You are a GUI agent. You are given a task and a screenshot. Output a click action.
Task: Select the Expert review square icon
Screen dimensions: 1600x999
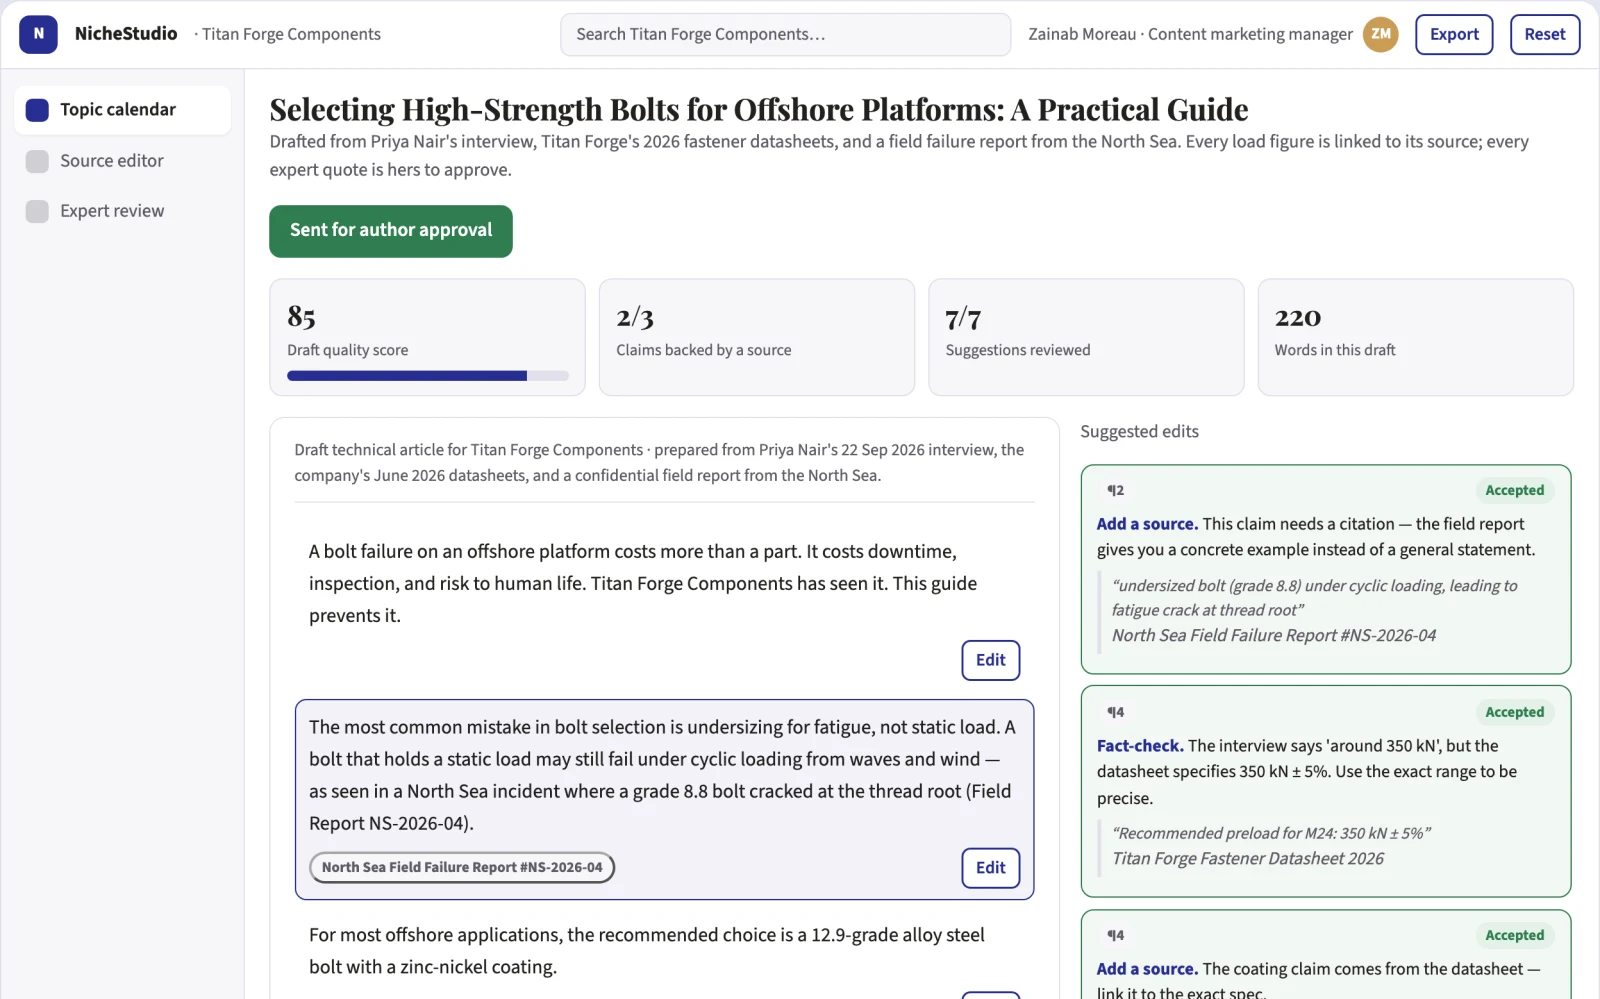(x=37, y=211)
